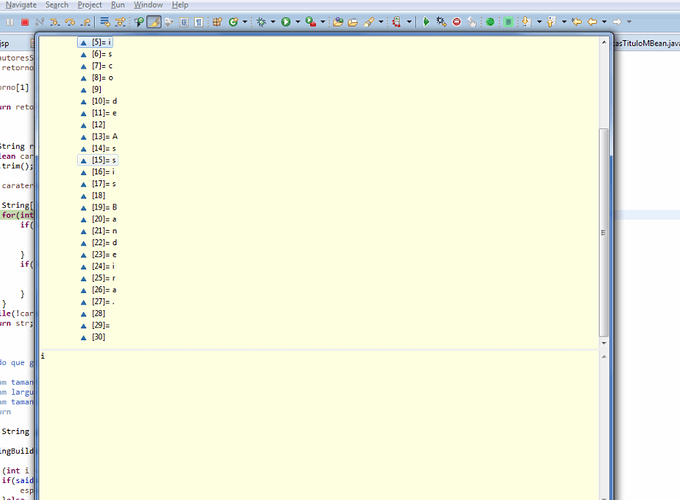
Task: Click the detail pane scroll-up arrow
Action: pos(604,356)
